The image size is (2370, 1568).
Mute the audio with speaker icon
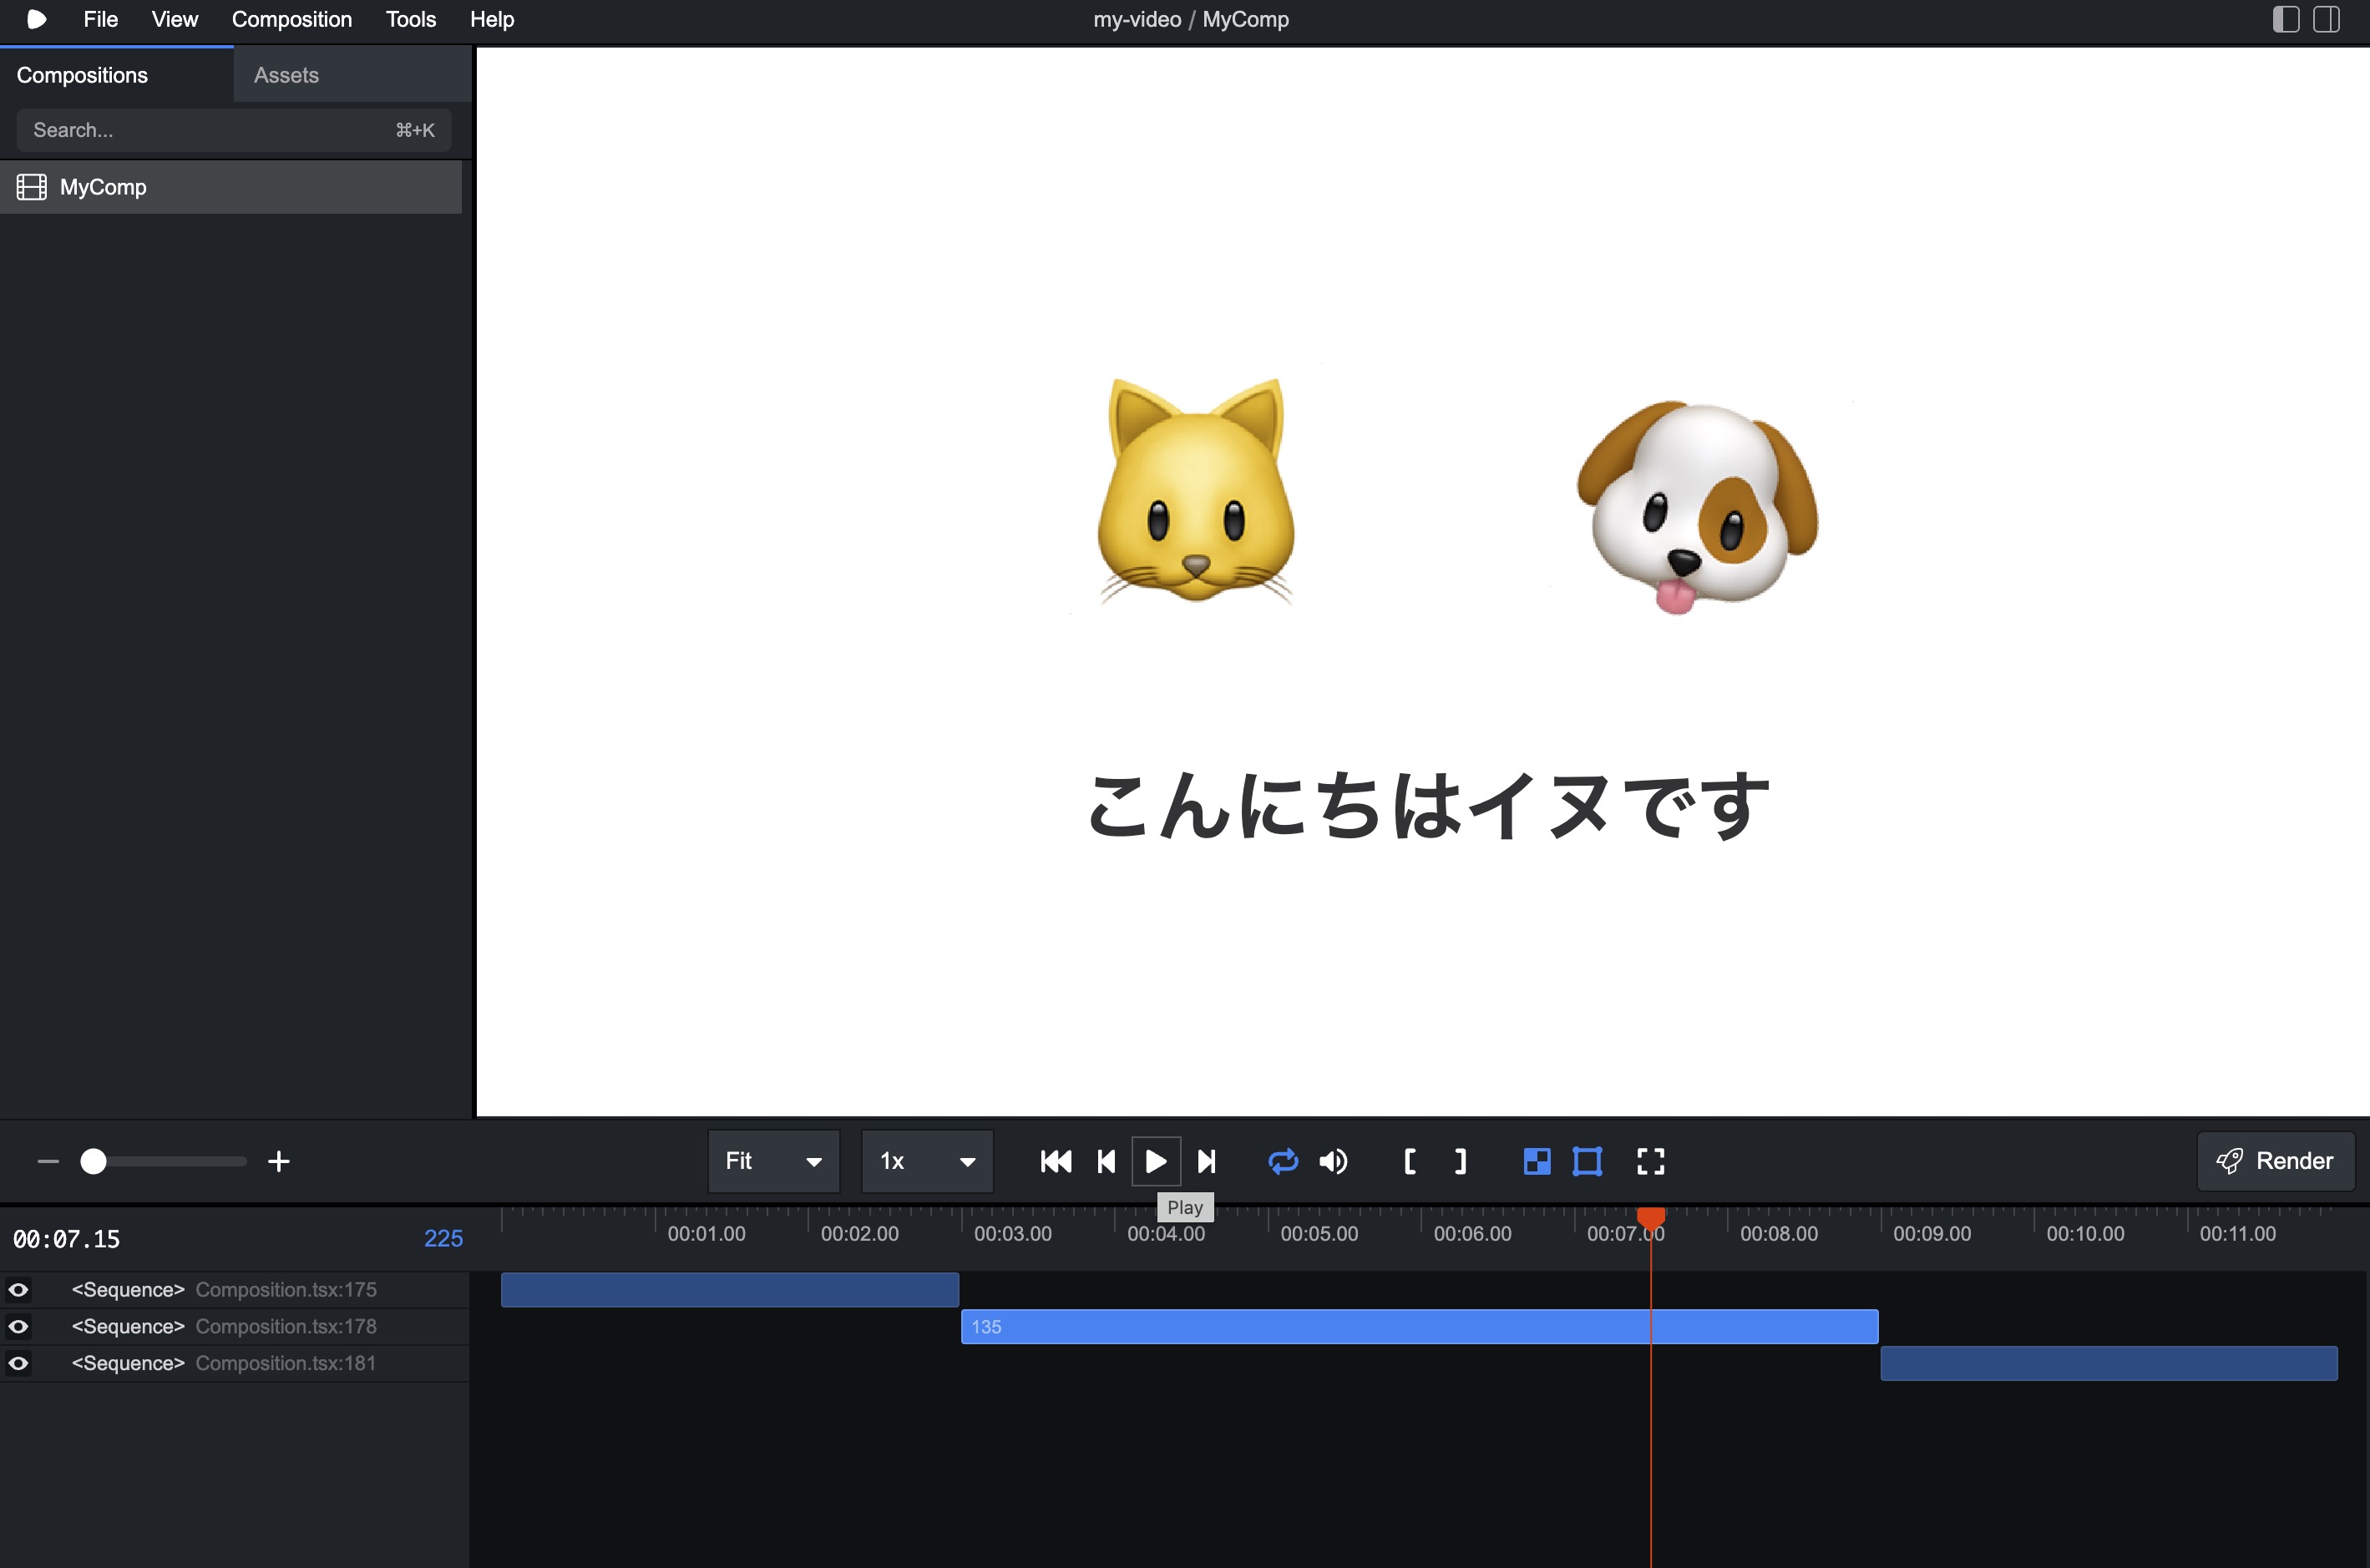click(x=1333, y=1161)
